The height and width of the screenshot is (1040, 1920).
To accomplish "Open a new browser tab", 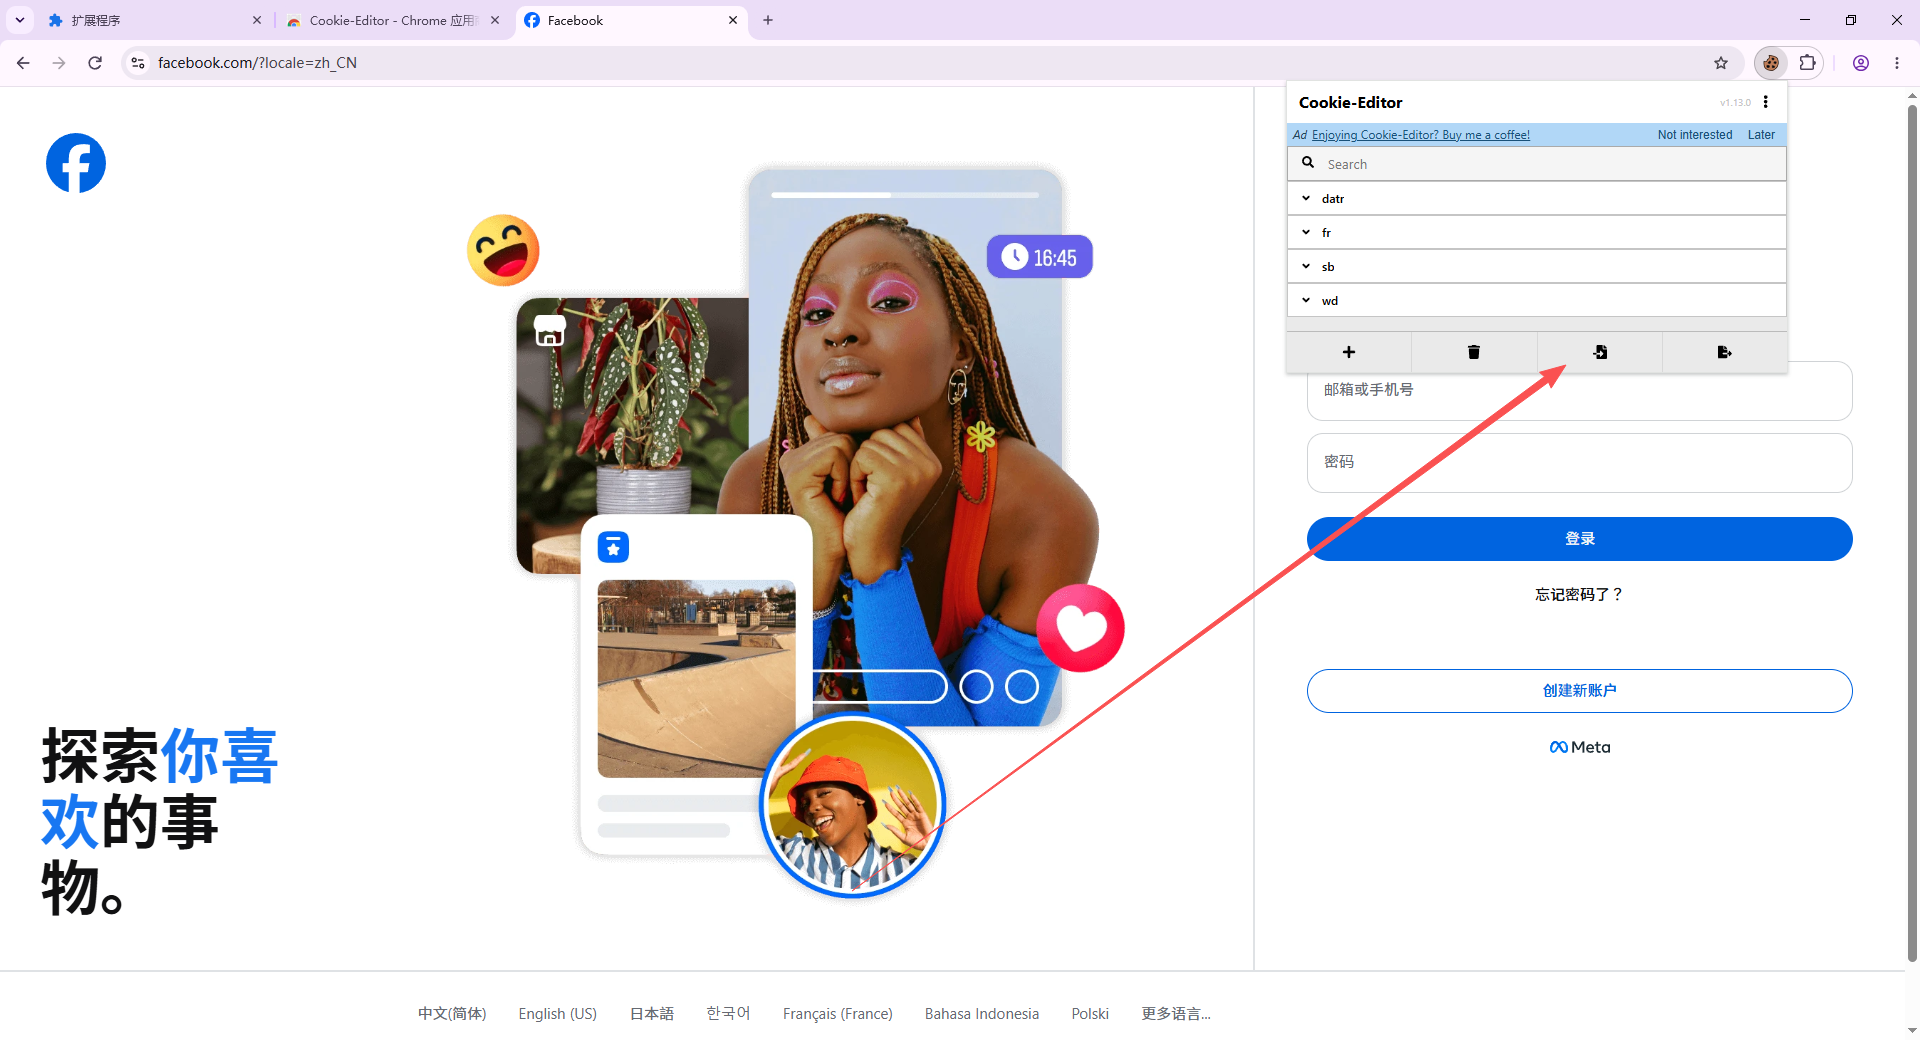I will coord(768,20).
